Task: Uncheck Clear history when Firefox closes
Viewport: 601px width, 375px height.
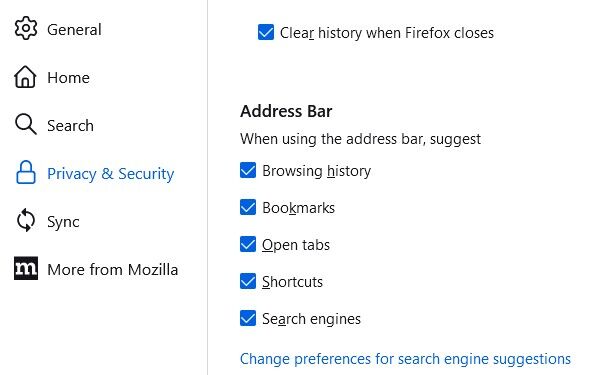Action: pyautogui.click(x=266, y=32)
